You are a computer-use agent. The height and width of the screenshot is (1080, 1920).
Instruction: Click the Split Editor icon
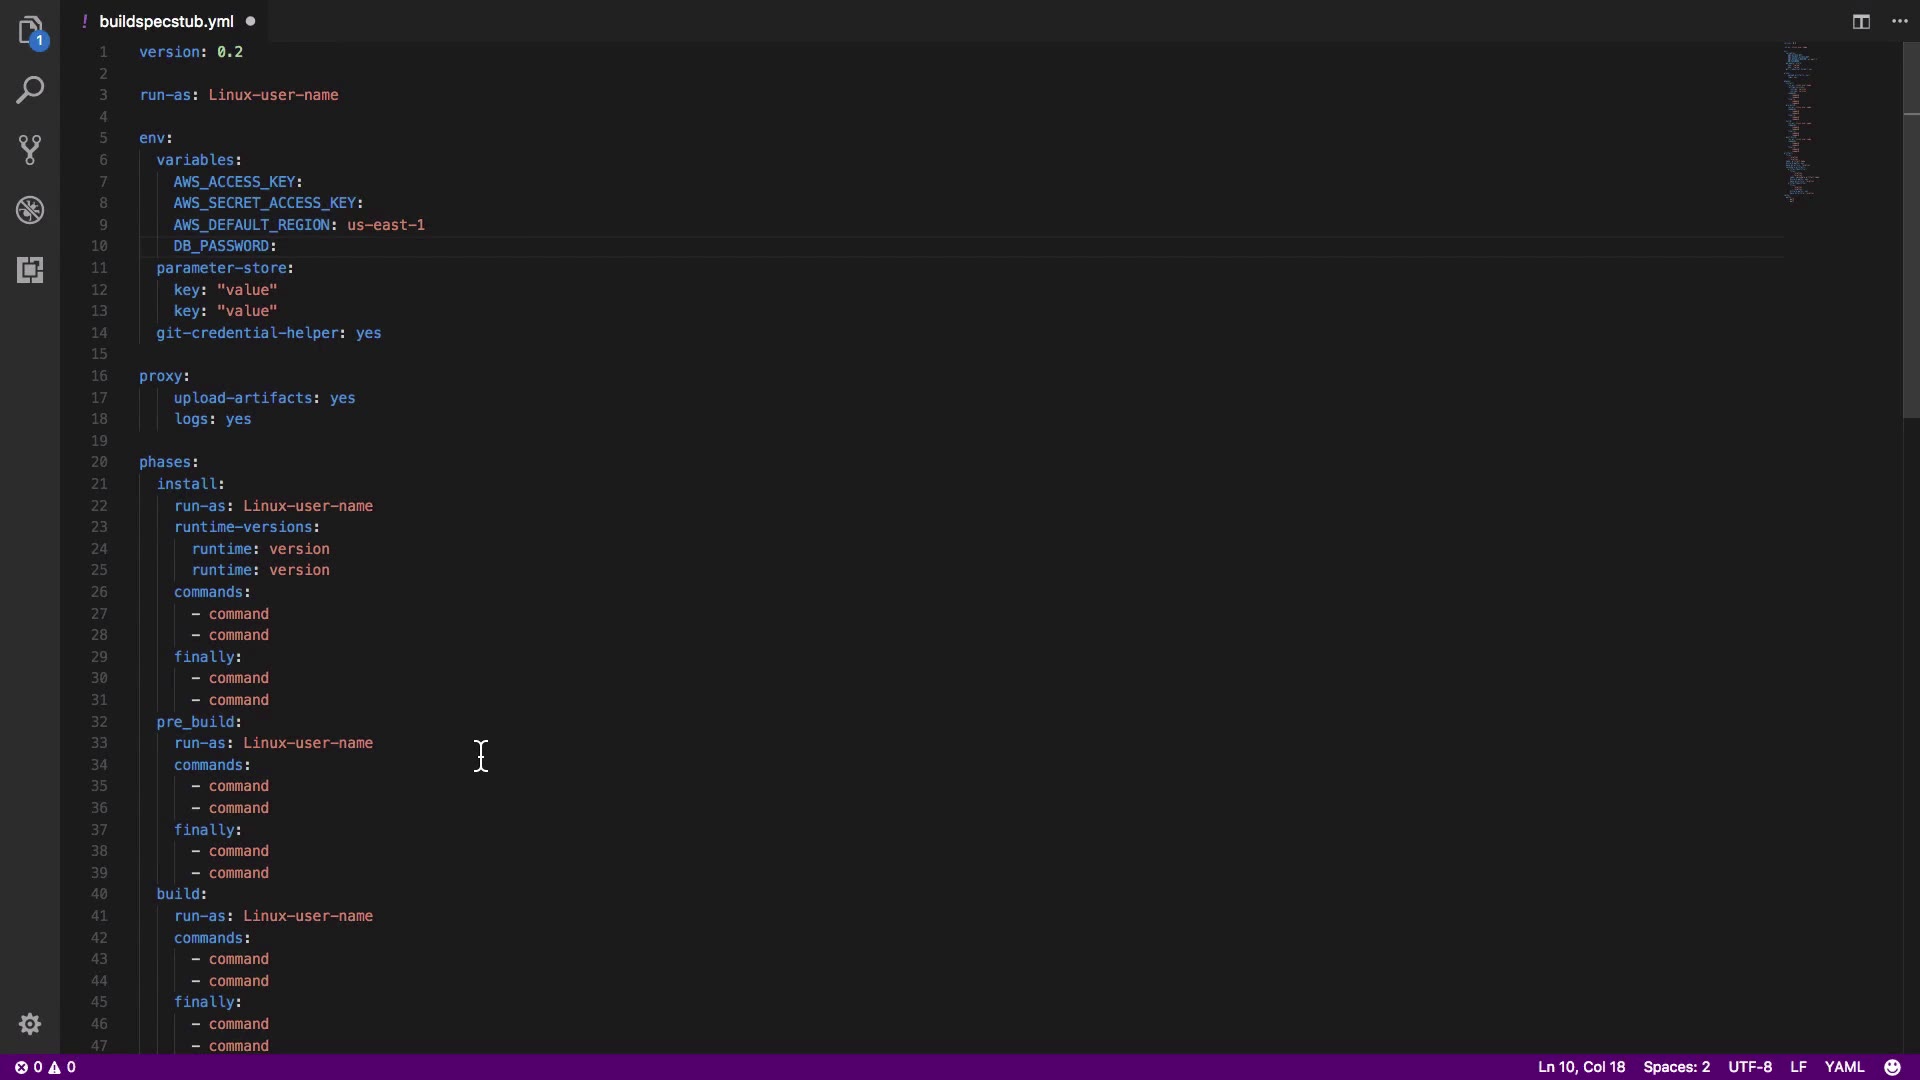[1861, 21]
